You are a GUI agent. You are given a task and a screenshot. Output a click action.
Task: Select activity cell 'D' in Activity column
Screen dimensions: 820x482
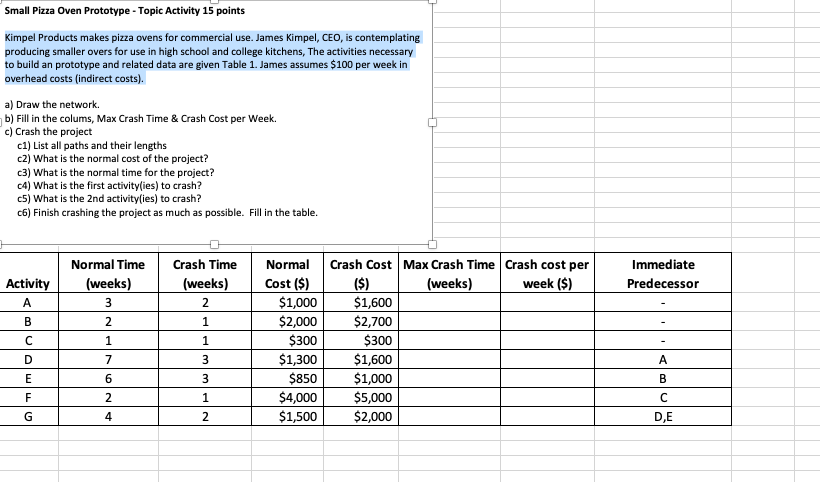(x=29, y=360)
